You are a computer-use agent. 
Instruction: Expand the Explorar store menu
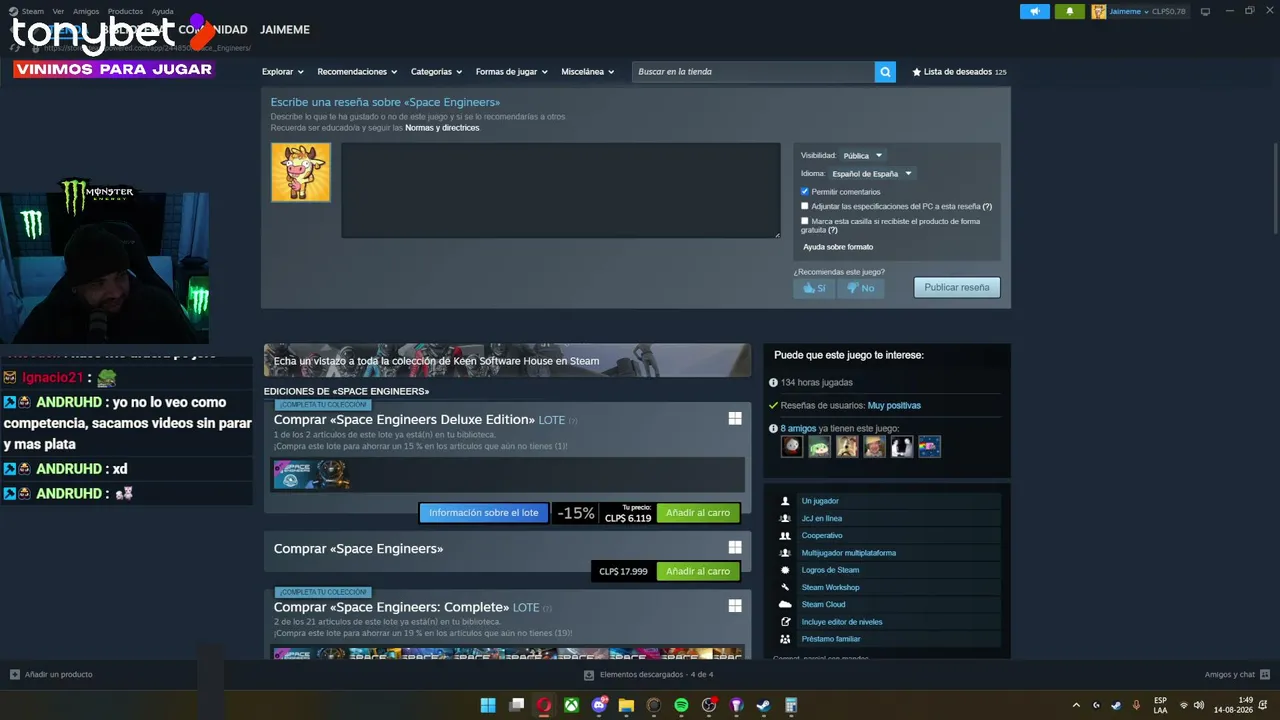point(283,72)
